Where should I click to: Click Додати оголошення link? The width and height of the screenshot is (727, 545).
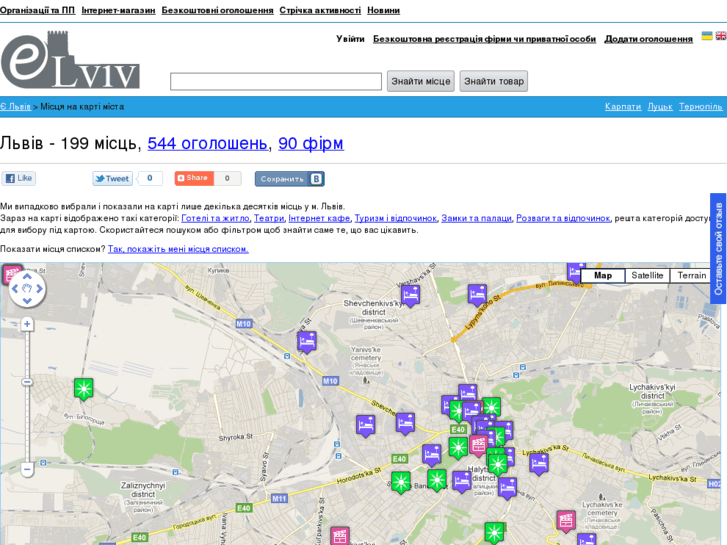[x=648, y=39]
